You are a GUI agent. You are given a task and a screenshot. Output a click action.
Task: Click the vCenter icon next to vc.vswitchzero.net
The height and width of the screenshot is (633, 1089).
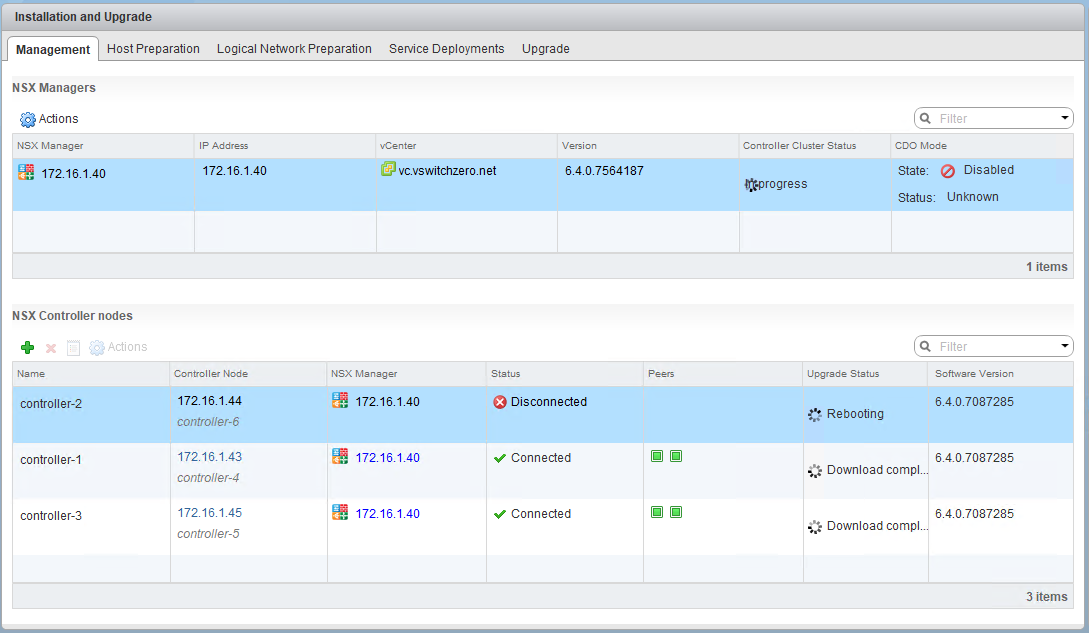[x=388, y=170]
